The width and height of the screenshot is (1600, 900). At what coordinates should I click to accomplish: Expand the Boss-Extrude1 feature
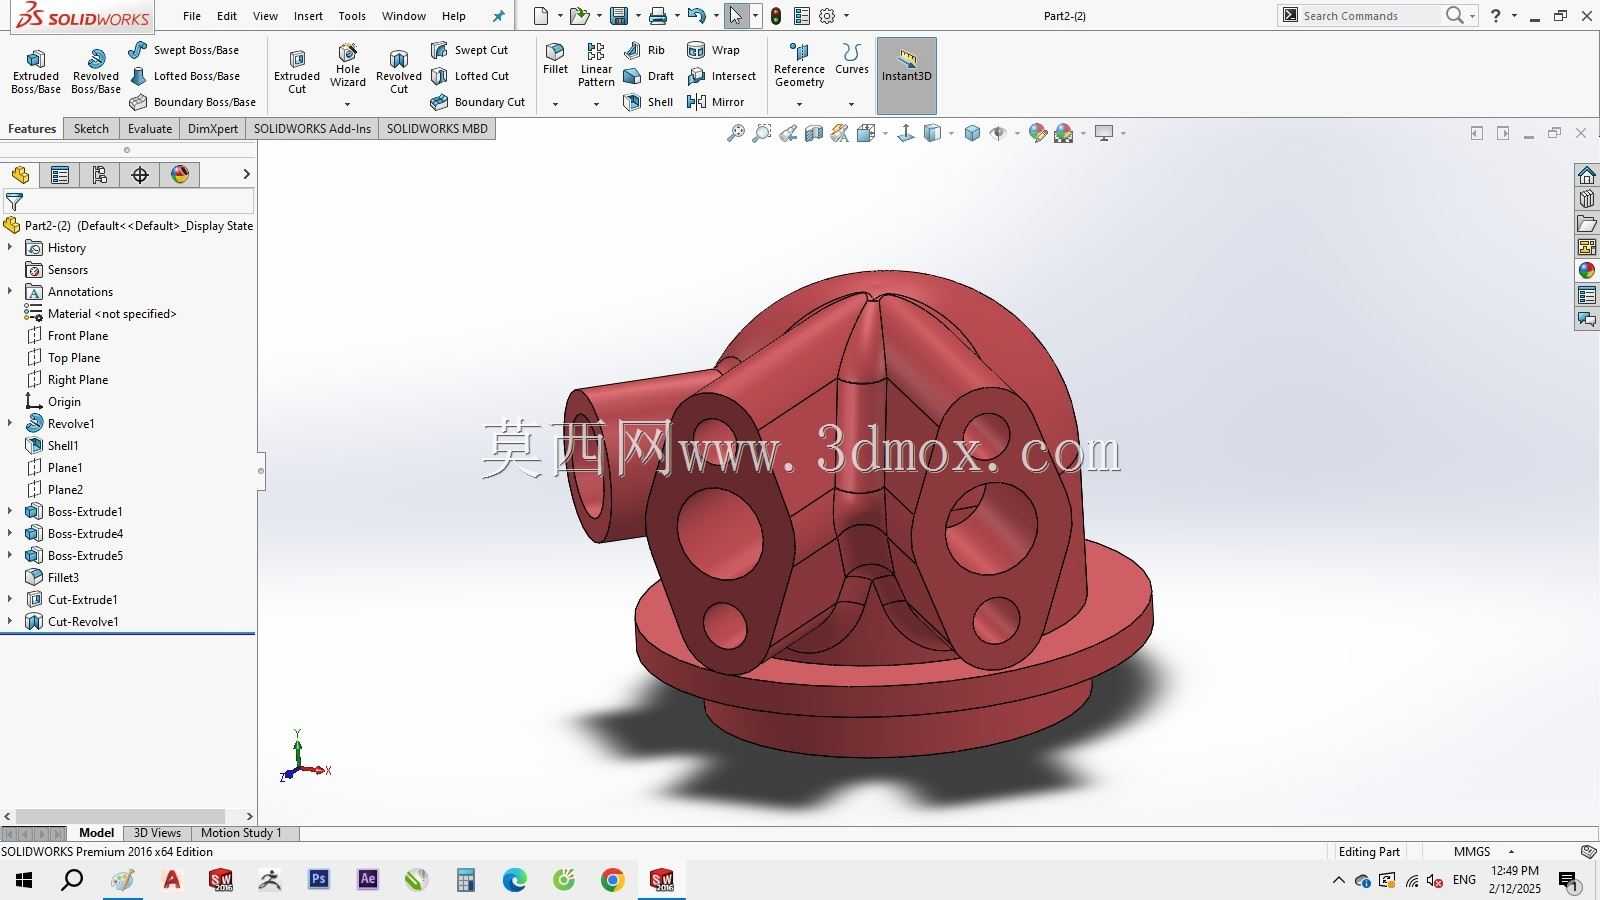[10, 512]
